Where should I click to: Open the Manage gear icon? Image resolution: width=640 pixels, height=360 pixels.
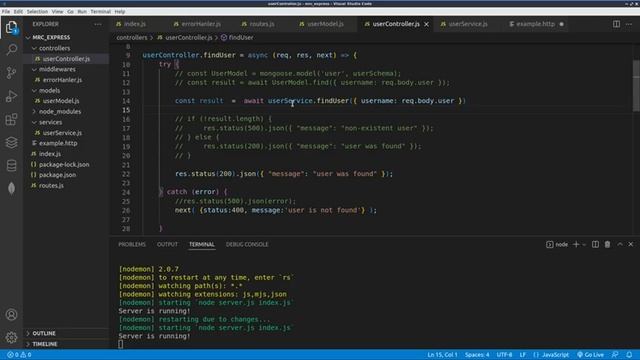pyautogui.click(x=11, y=337)
